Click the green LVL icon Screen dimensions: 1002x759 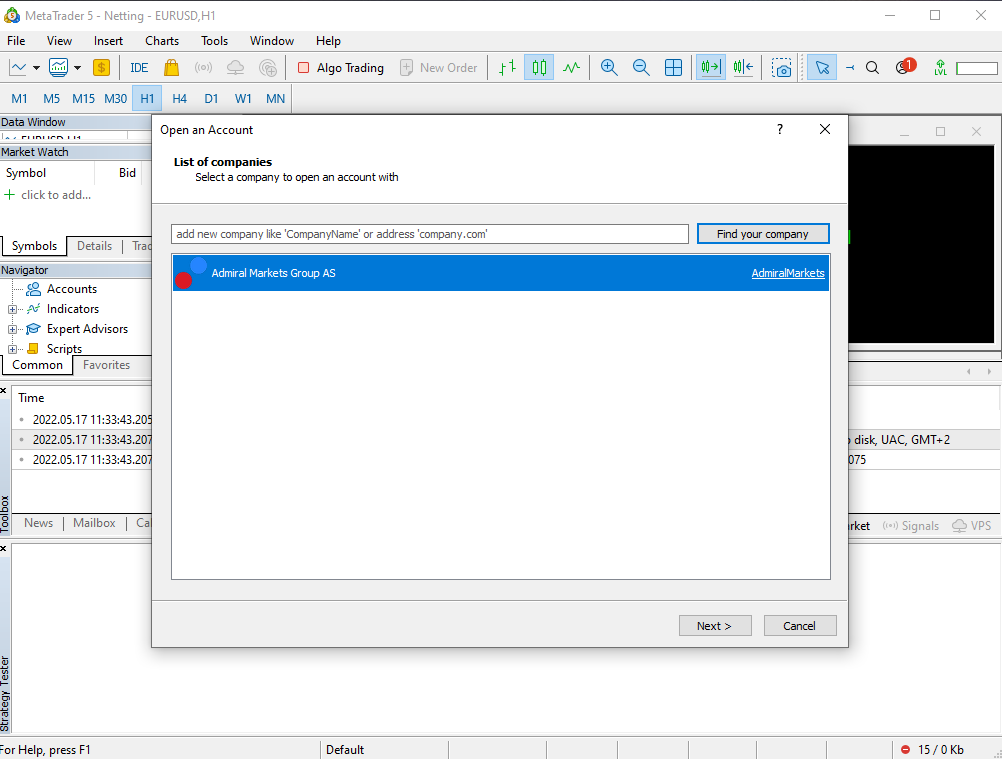pyautogui.click(x=940, y=67)
